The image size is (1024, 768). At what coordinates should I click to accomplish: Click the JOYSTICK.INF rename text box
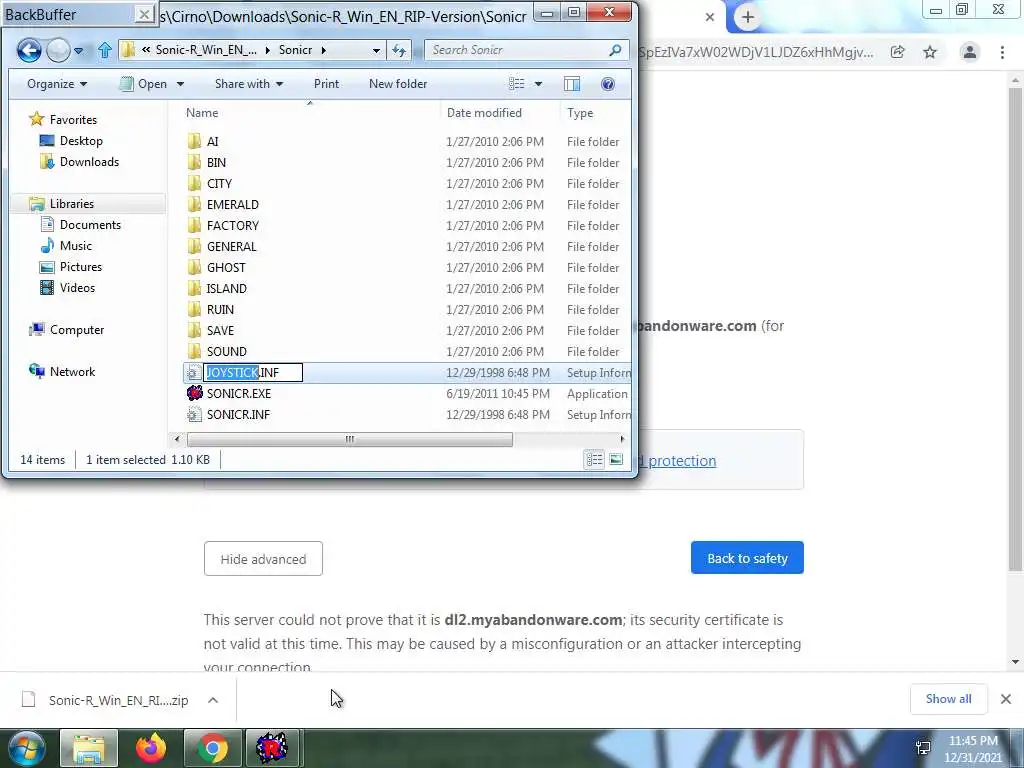253,372
